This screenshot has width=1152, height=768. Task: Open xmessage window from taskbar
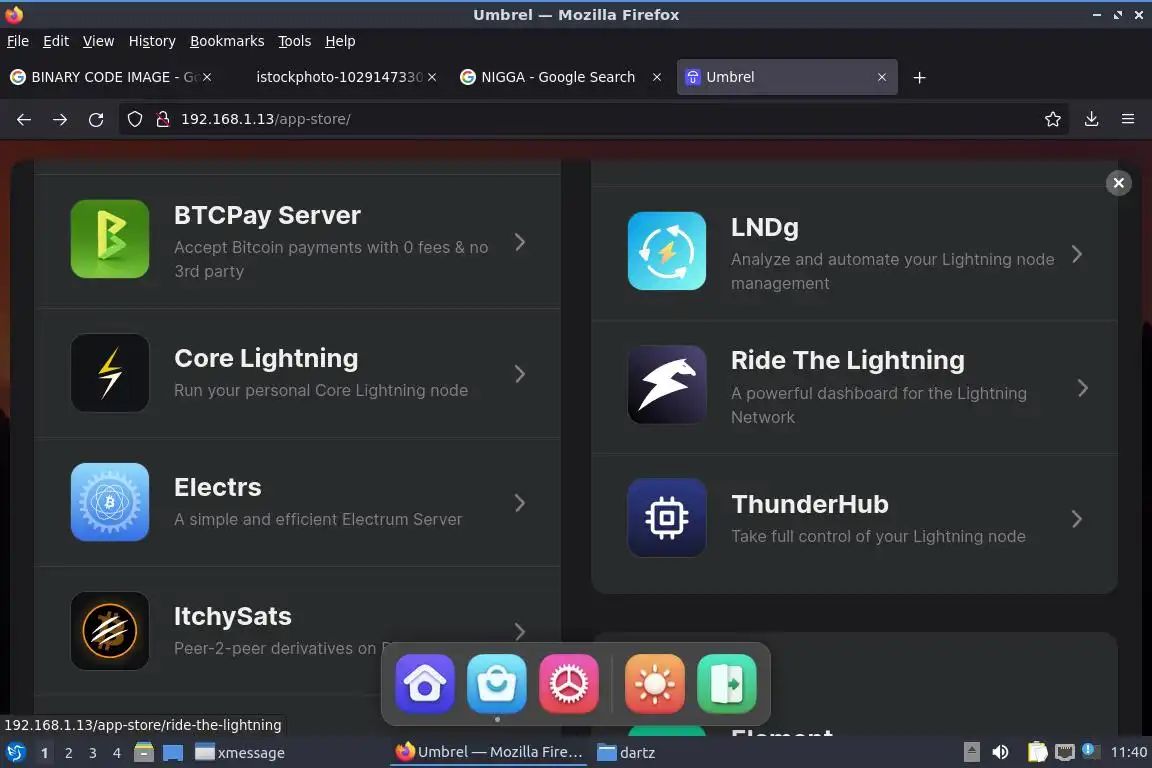click(240, 753)
